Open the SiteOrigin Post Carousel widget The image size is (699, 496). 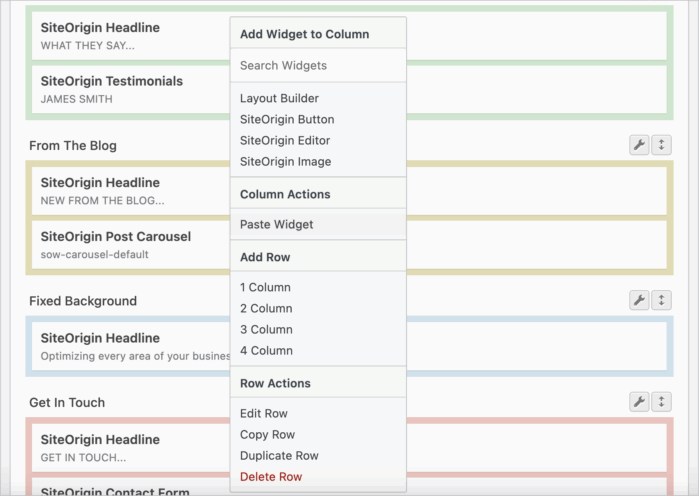click(x=131, y=245)
